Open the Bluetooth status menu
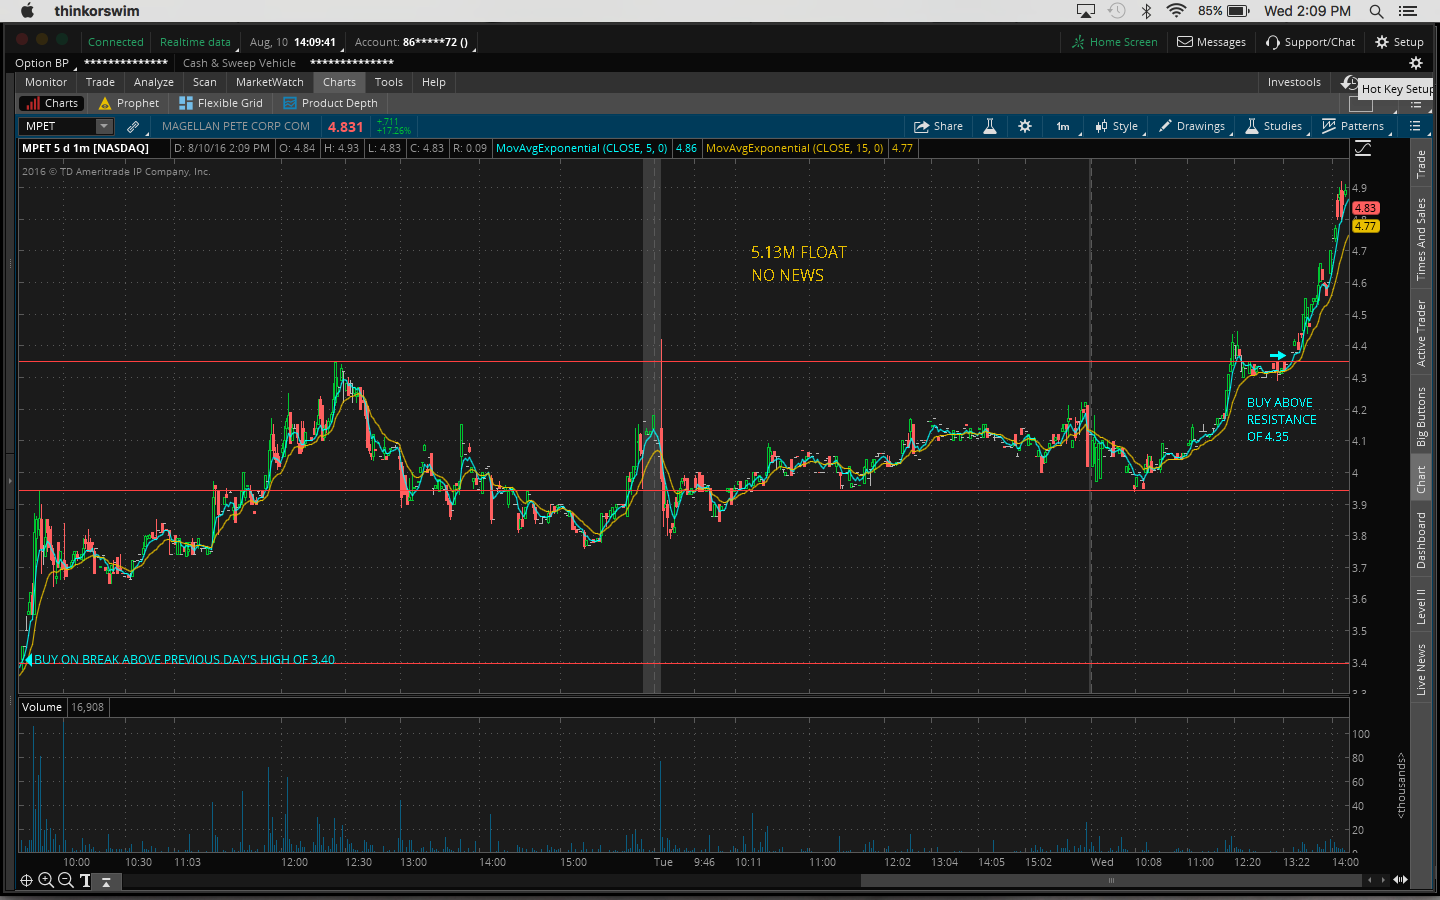The height and width of the screenshot is (900, 1440). [x=1147, y=11]
